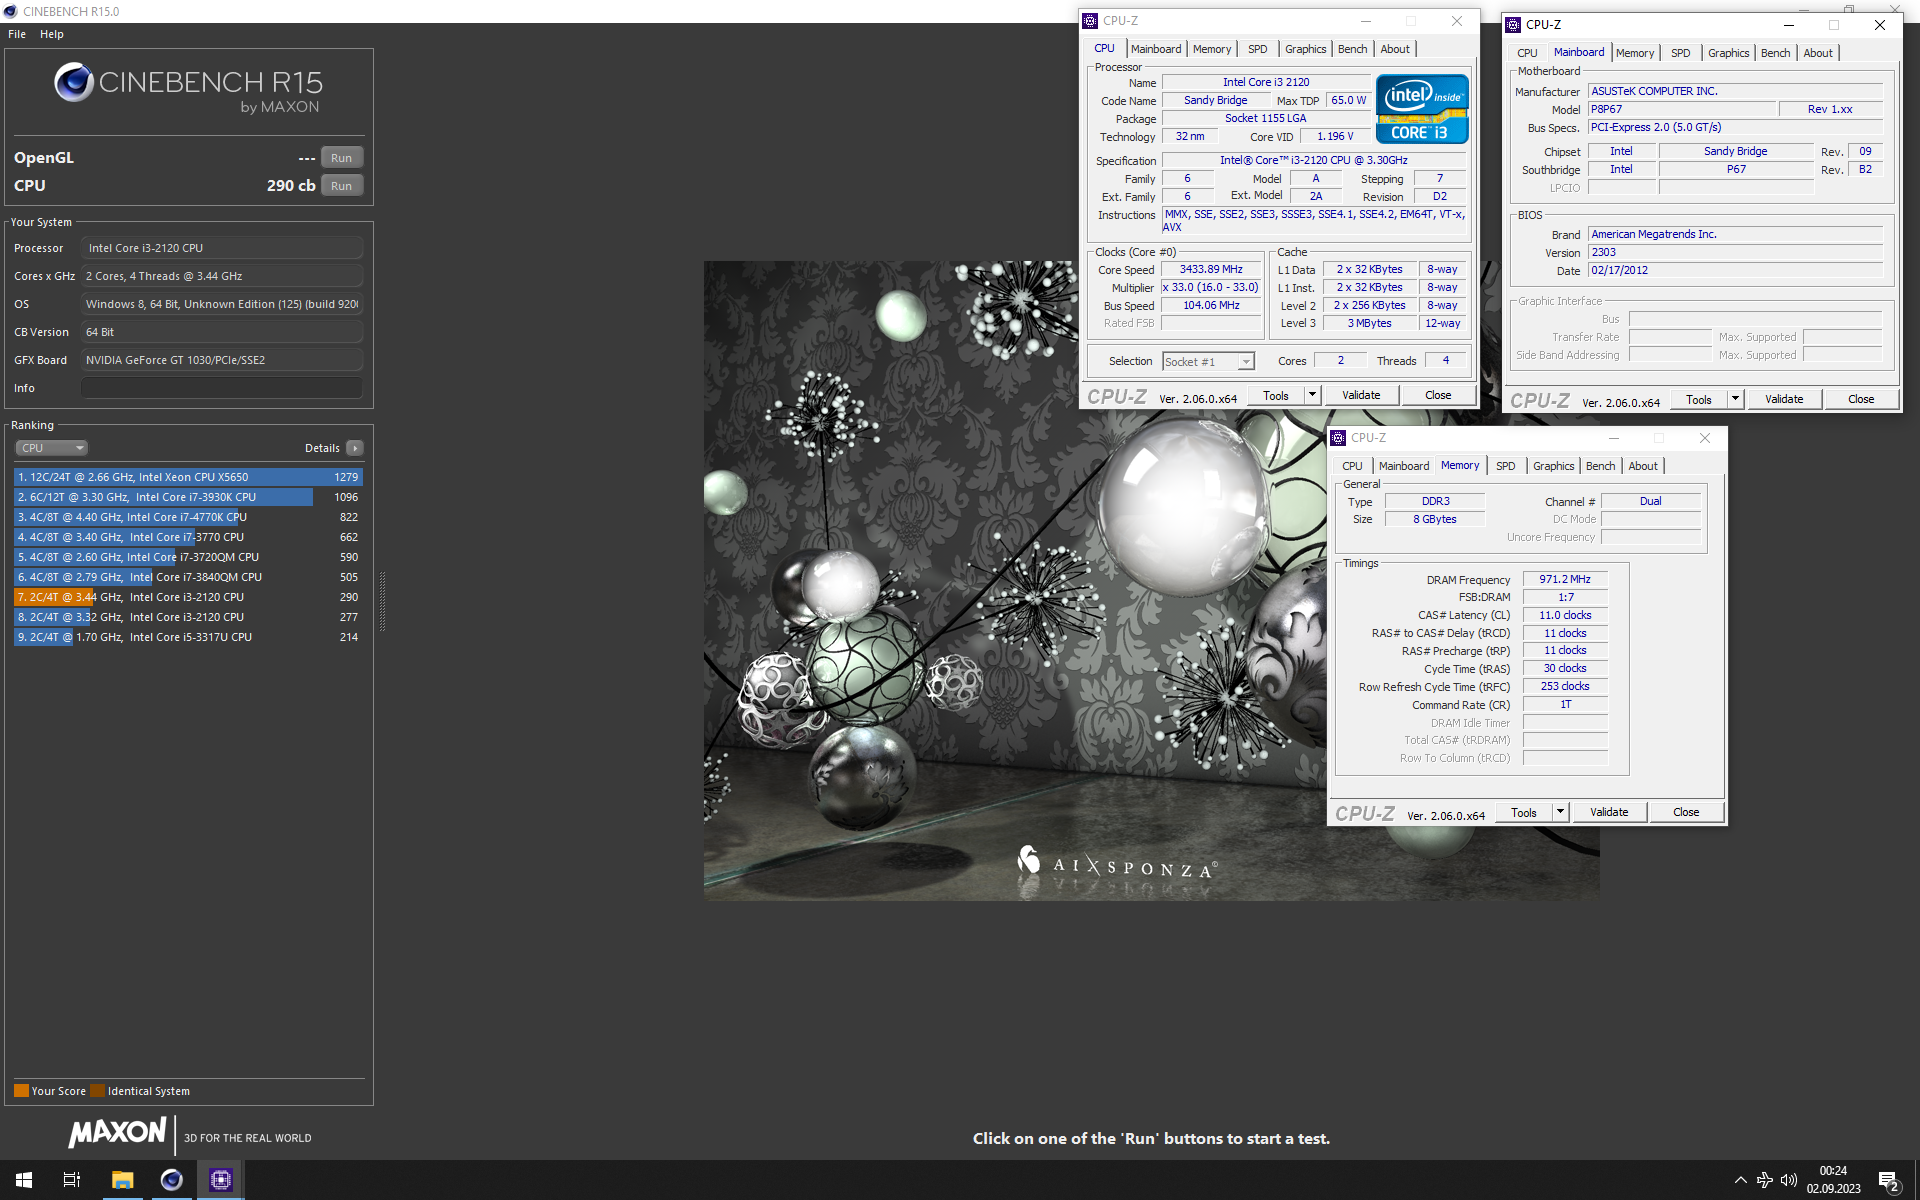Click Tools button in CPU-Z Mainboard window
1920x1200 pixels.
tap(1699, 399)
